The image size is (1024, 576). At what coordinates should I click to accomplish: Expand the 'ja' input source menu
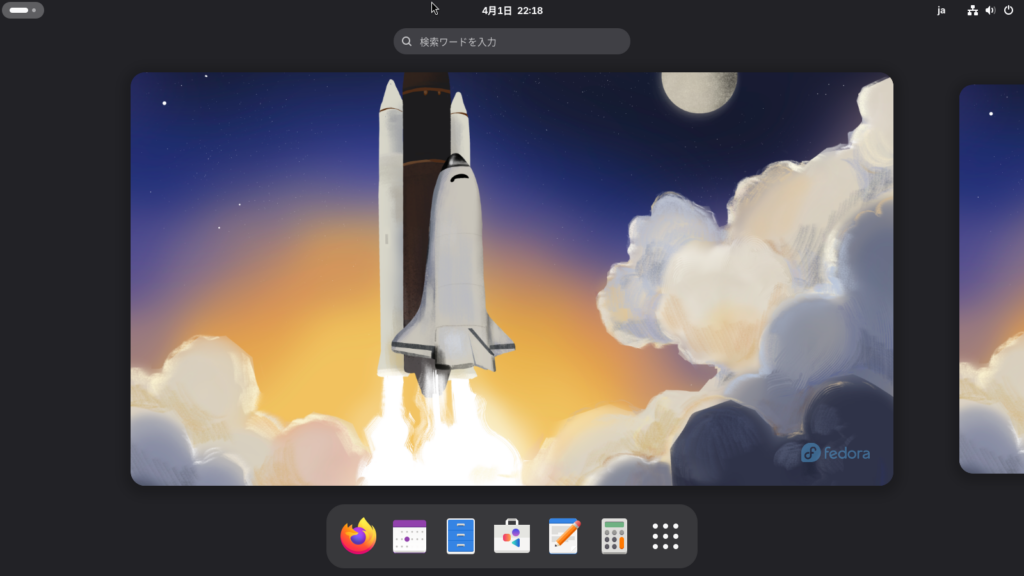(941, 10)
